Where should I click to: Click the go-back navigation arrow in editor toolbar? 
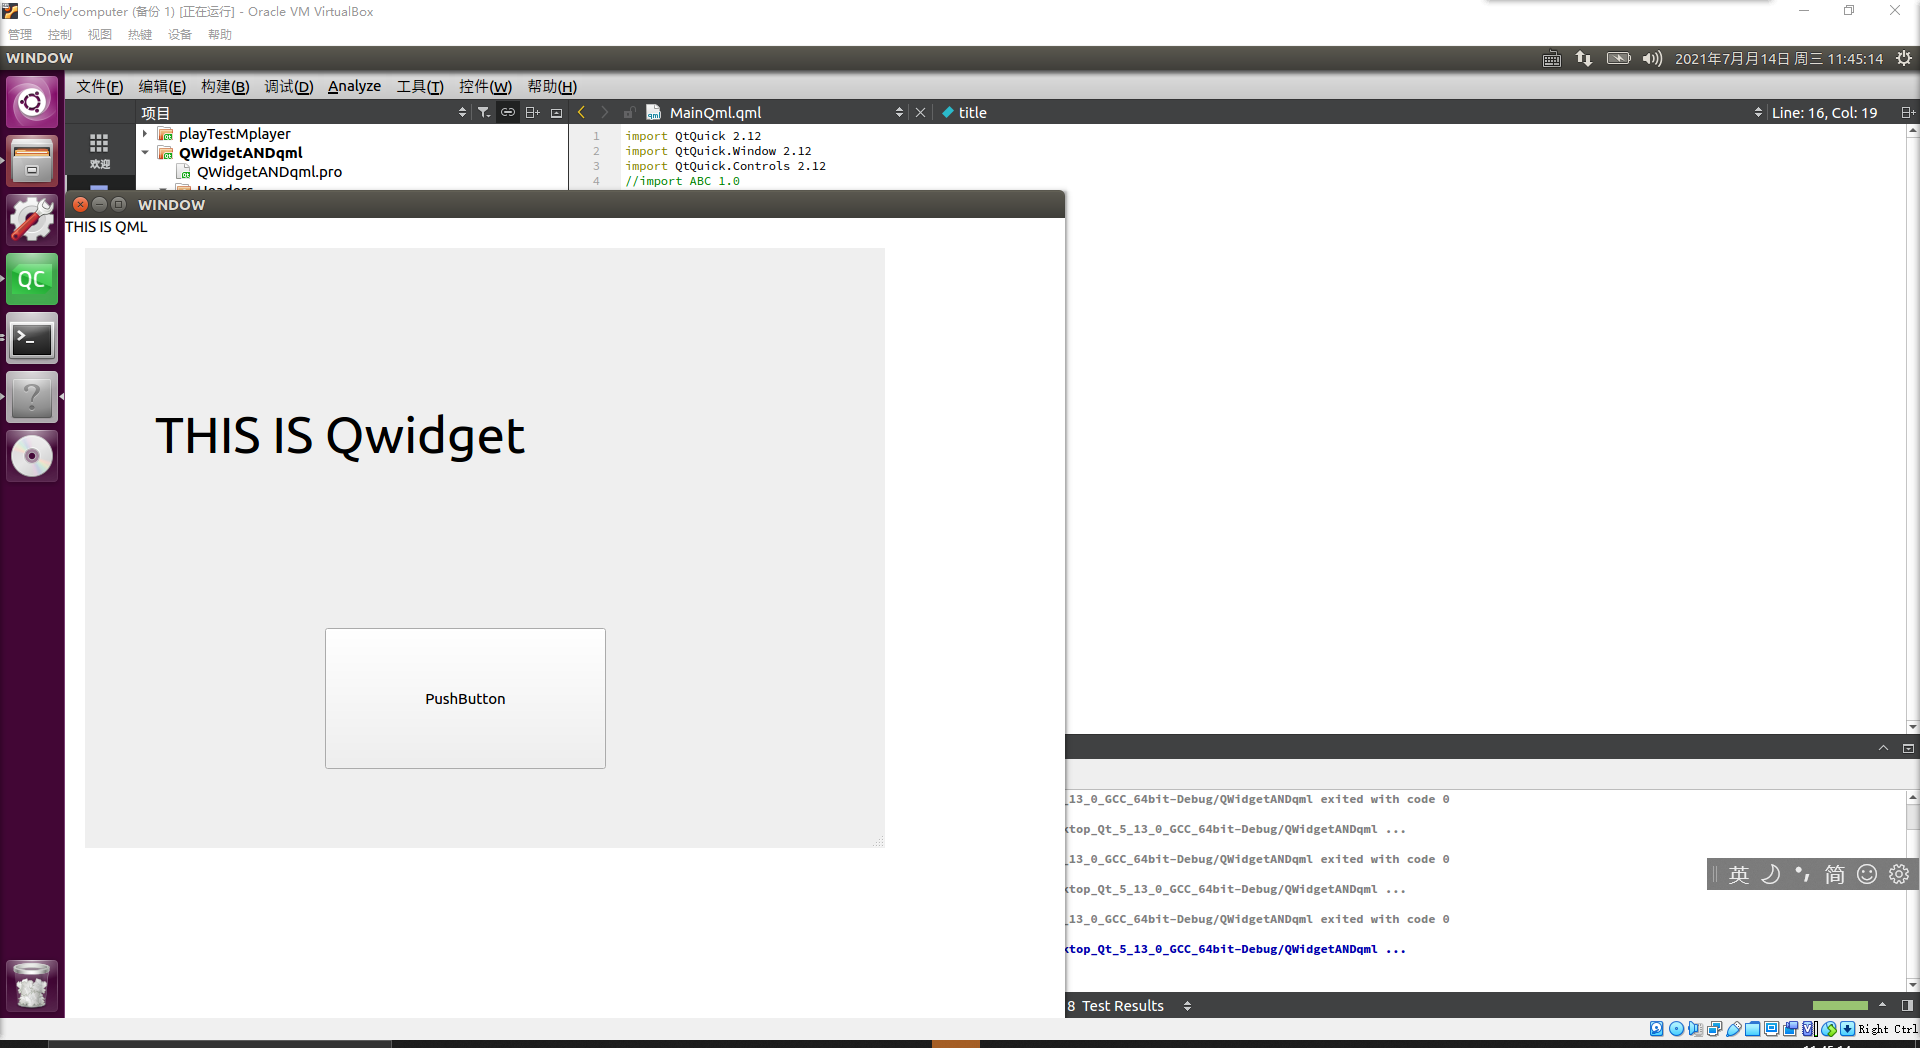(582, 112)
